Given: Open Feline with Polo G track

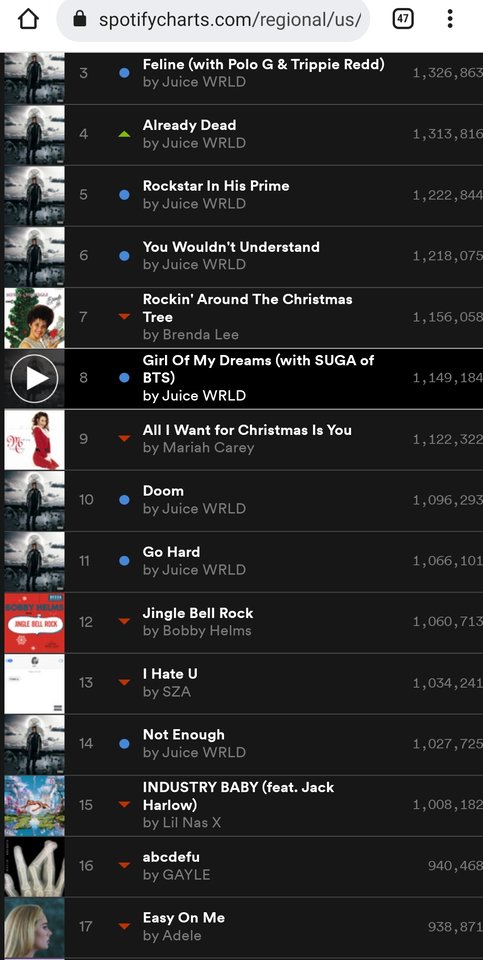Looking at the screenshot, I should 264,64.
